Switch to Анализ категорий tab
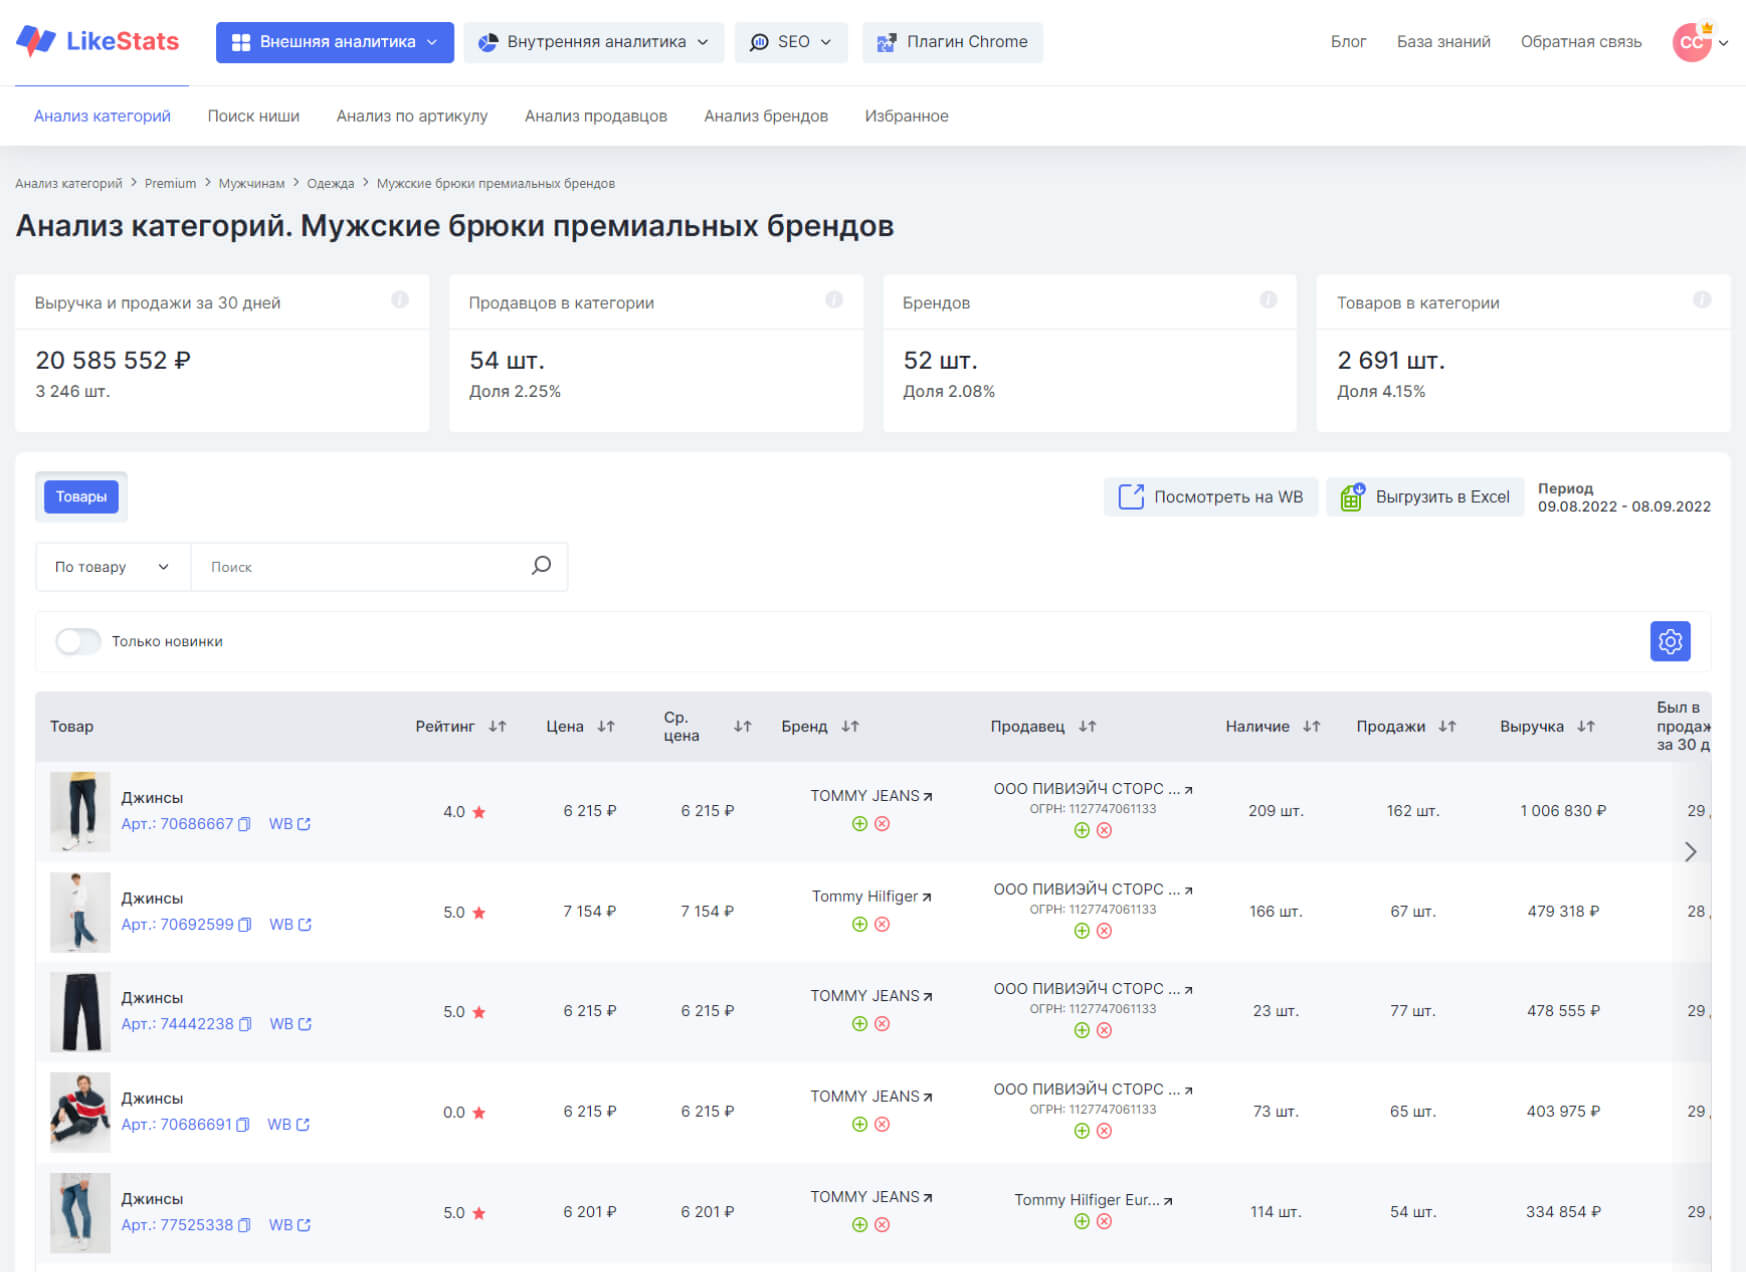The width and height of the screenshot is (1746, 1272). click(102, 116)
